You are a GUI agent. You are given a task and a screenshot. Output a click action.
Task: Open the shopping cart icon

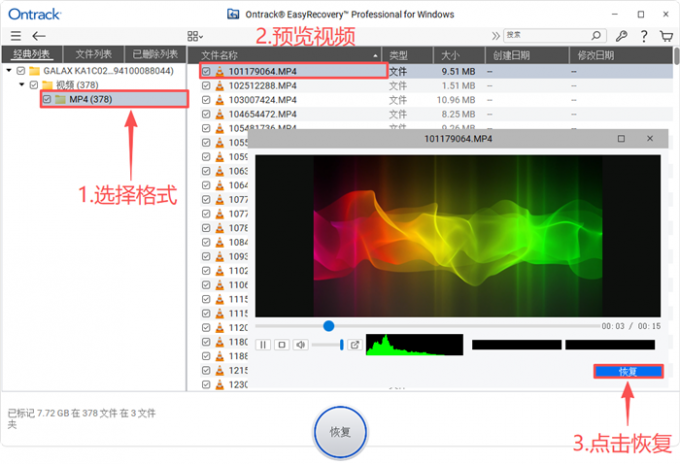(x=666, y=36)
